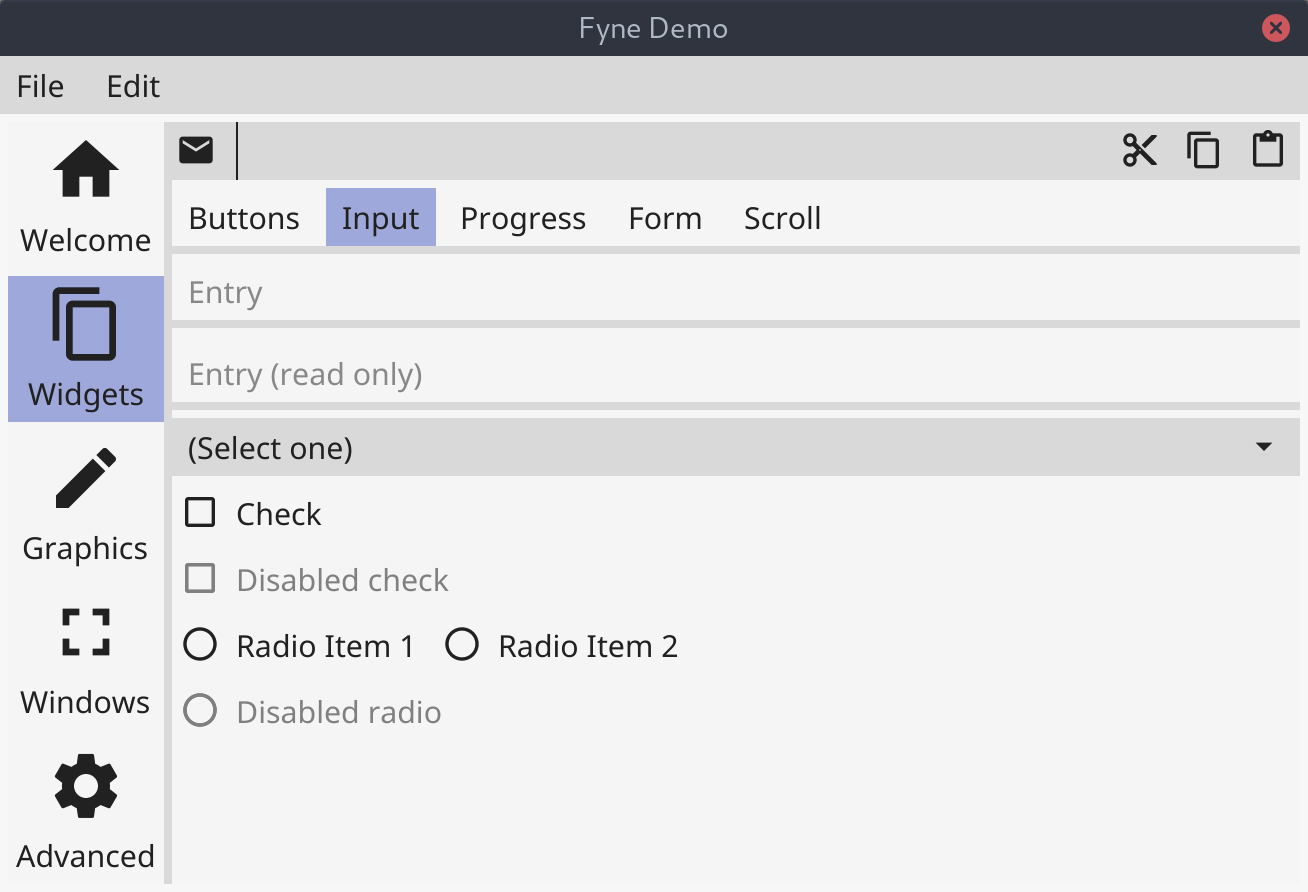This screenshot has width=1308, height=892.
Task: Click the copy icon in toolbar
Action: 1204,151
